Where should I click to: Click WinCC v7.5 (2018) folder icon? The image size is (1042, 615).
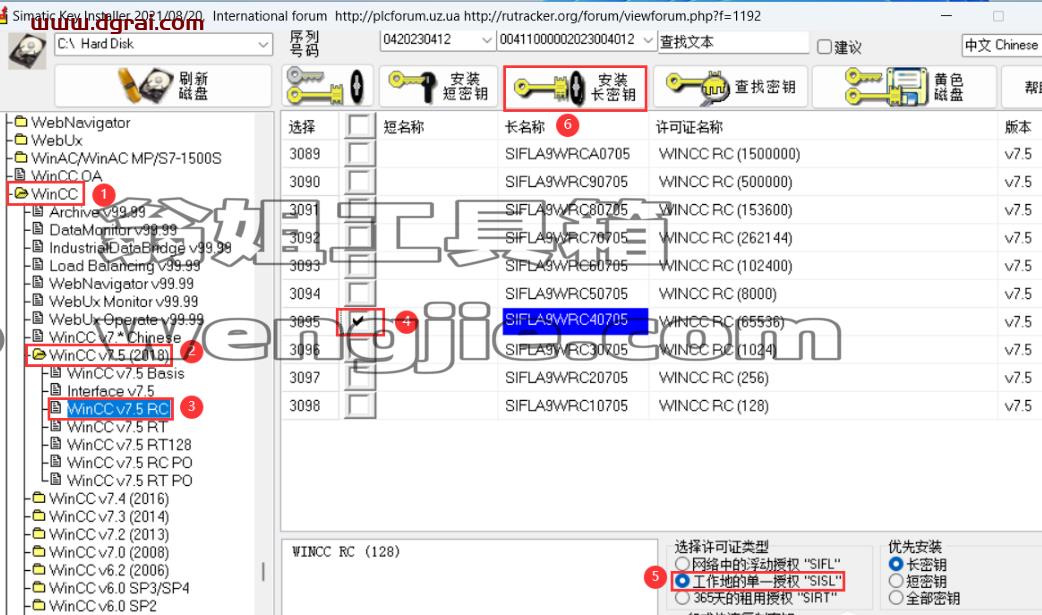[x=39, y=354]
